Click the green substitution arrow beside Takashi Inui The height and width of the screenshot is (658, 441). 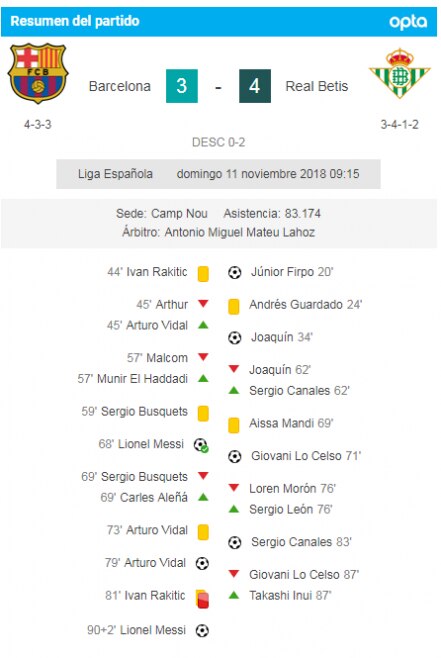234,594
